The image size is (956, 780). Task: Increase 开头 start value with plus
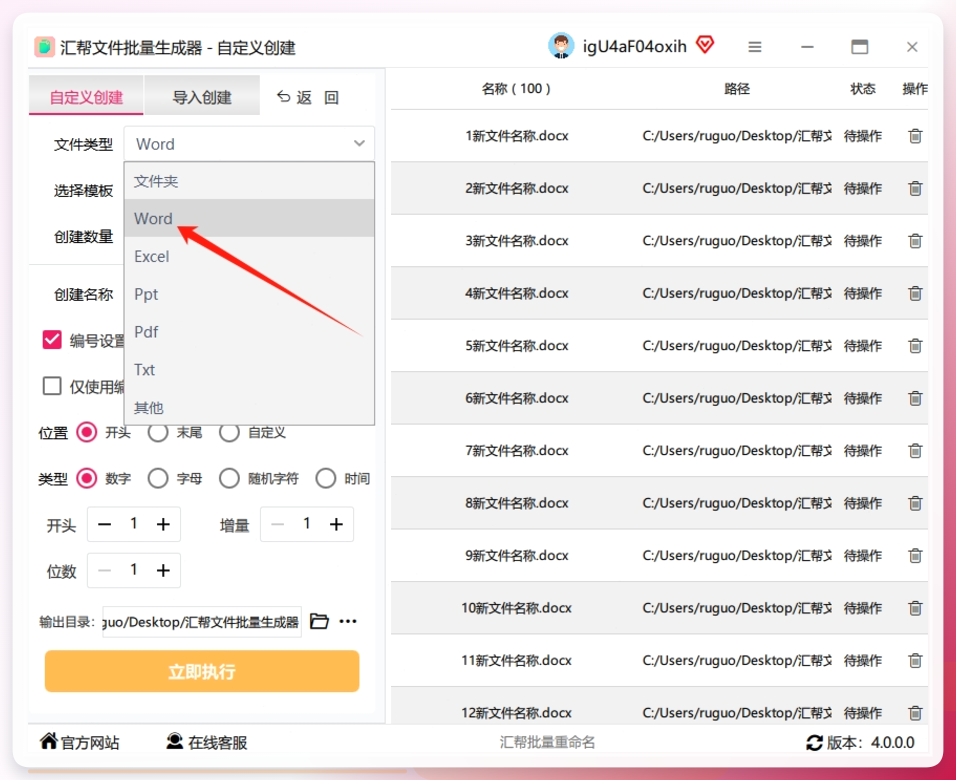click(x=163, y=524)
